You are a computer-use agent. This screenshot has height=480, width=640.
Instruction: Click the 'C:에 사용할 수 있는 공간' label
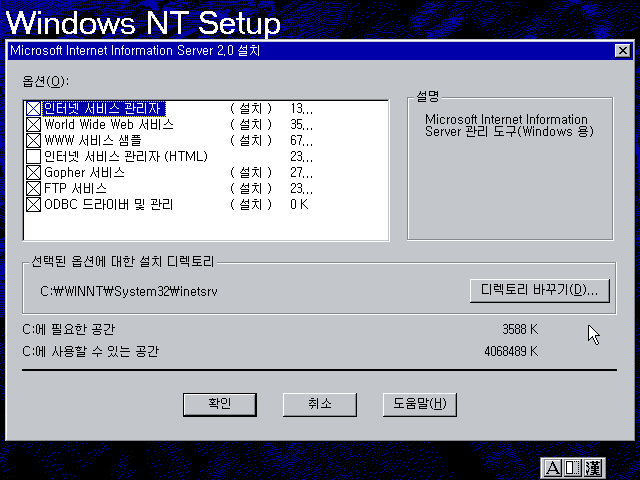coord(91,351)
